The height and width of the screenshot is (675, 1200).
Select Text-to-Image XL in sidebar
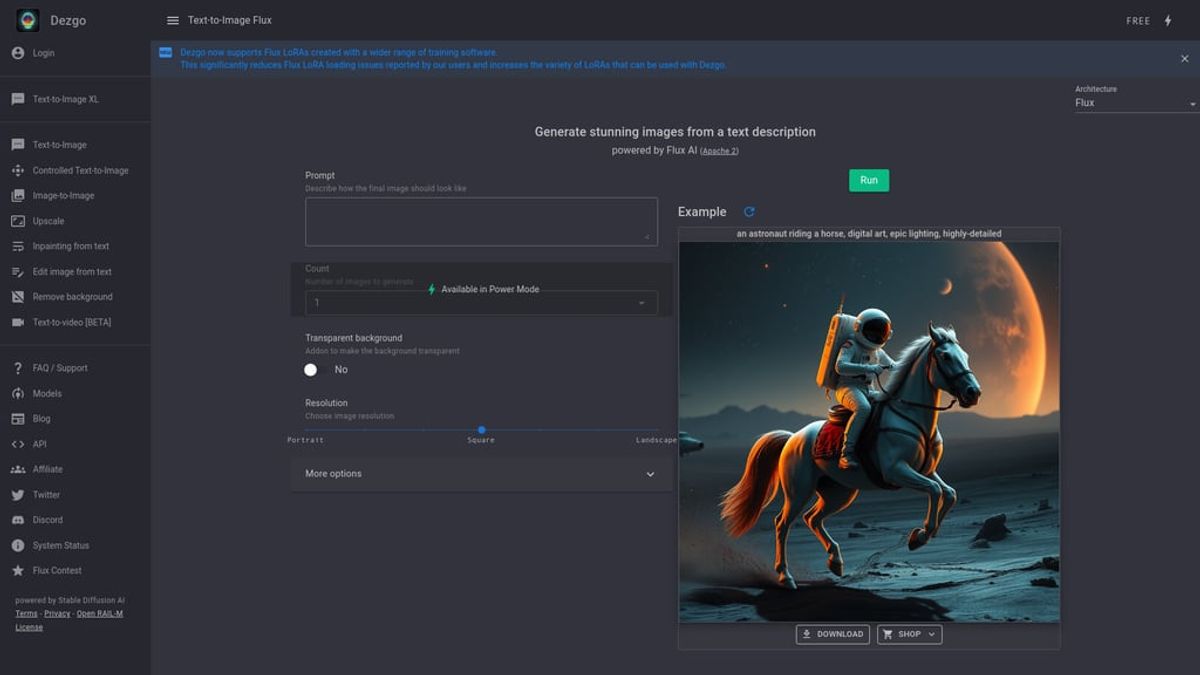tap(65, 99)
